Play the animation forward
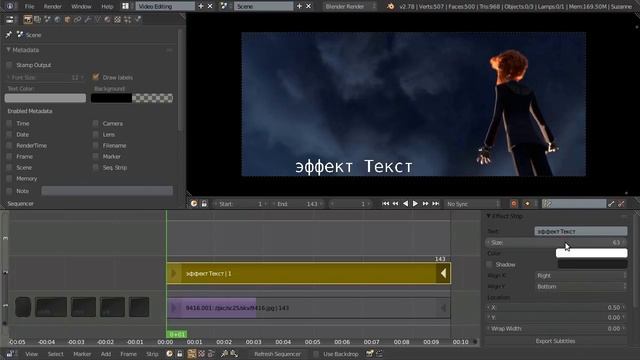The height and width of the screenshot is (360, 640). [415, 204]
